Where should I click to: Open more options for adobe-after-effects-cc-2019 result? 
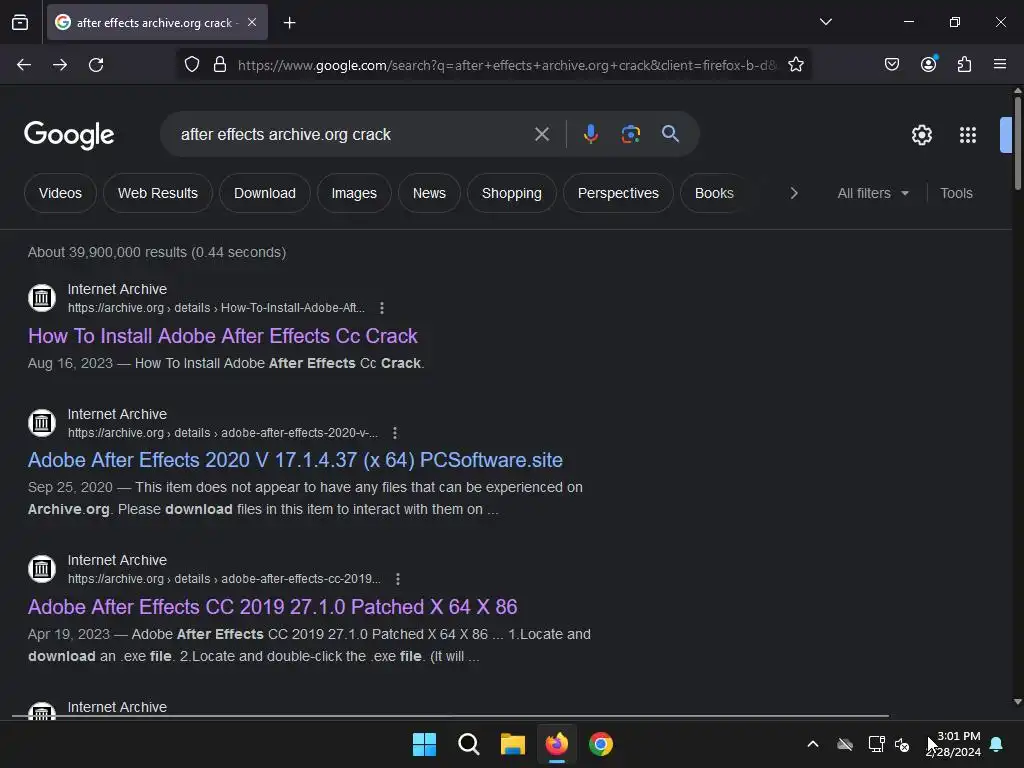[398, 579]
